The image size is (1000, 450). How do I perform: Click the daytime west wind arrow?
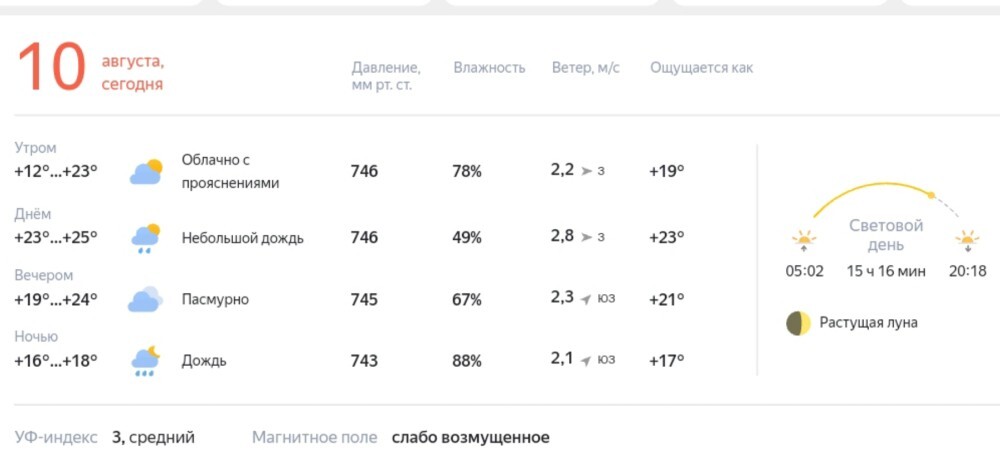587,237
